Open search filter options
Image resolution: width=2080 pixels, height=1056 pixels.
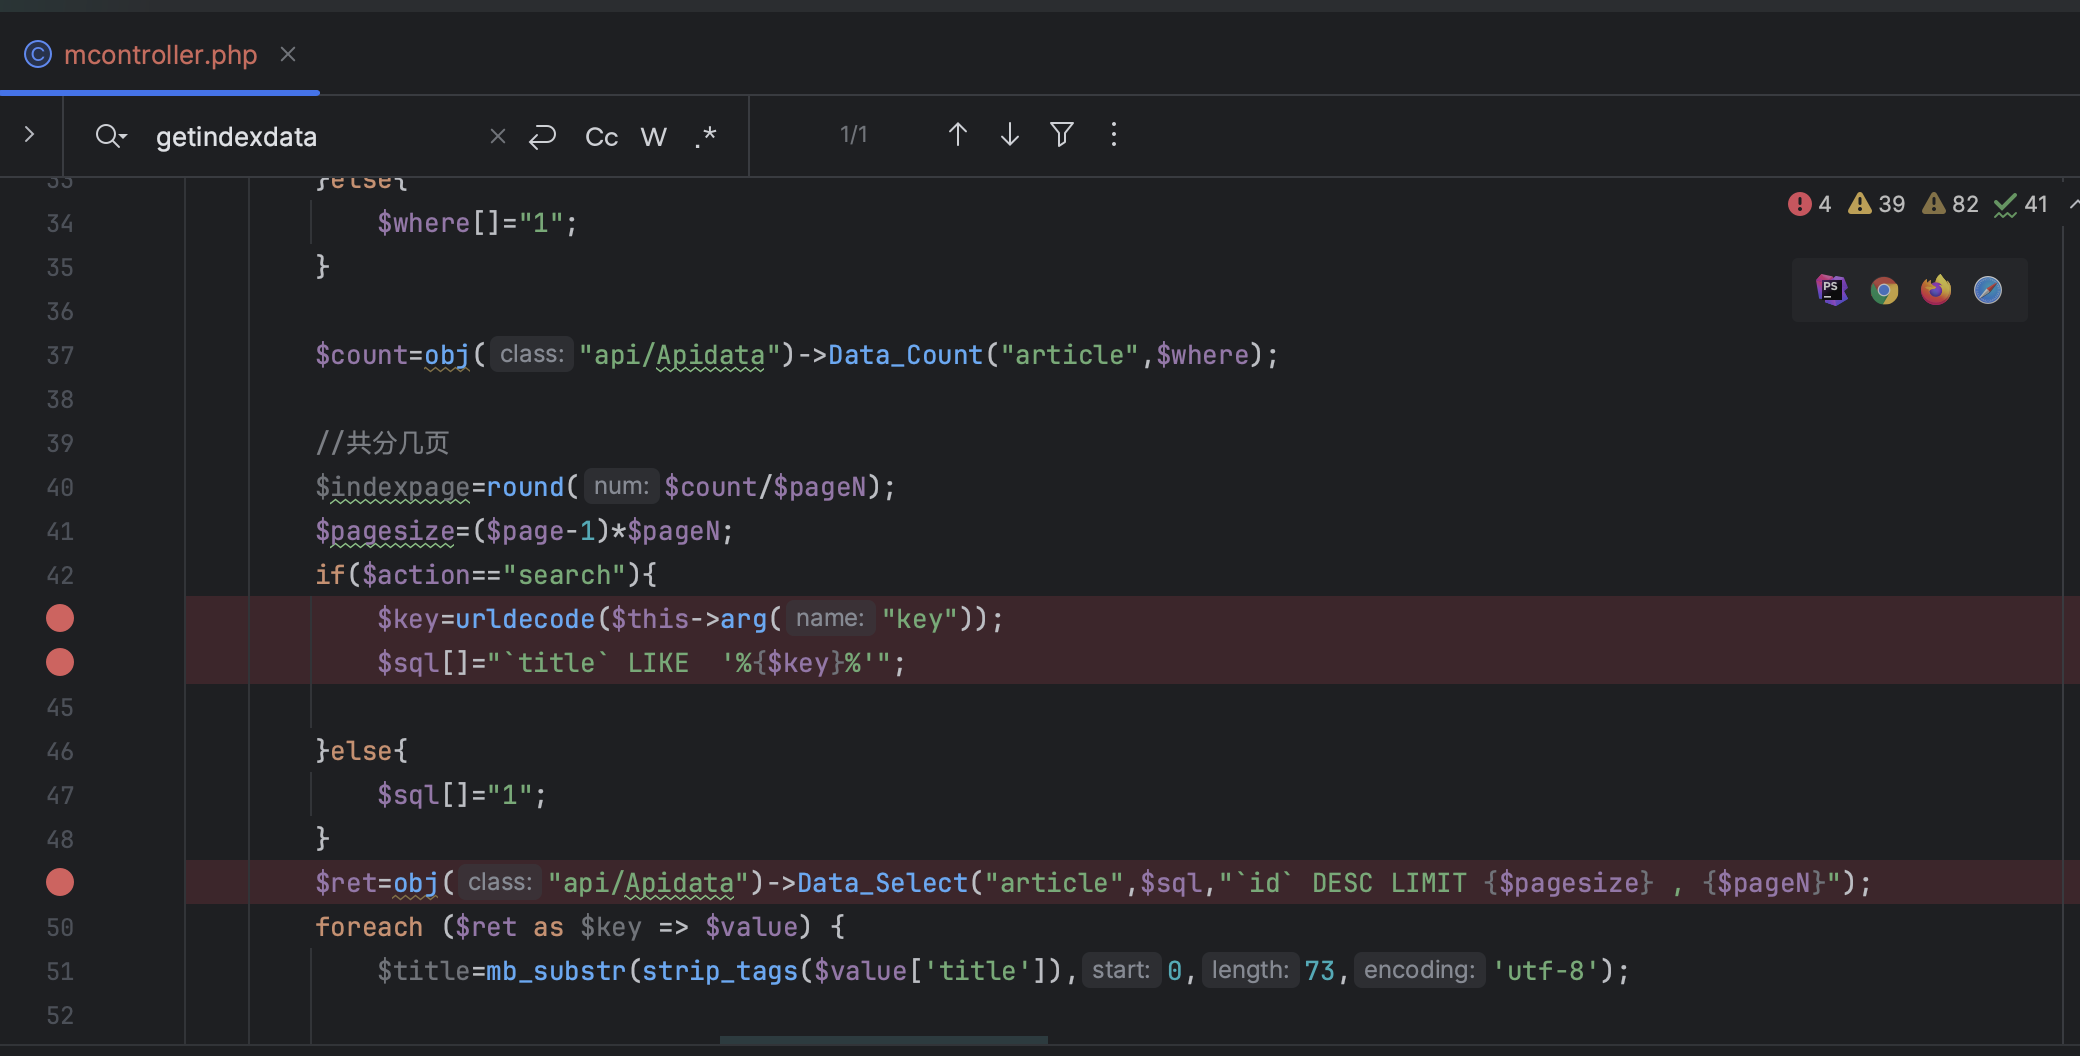pos(1062,134)
